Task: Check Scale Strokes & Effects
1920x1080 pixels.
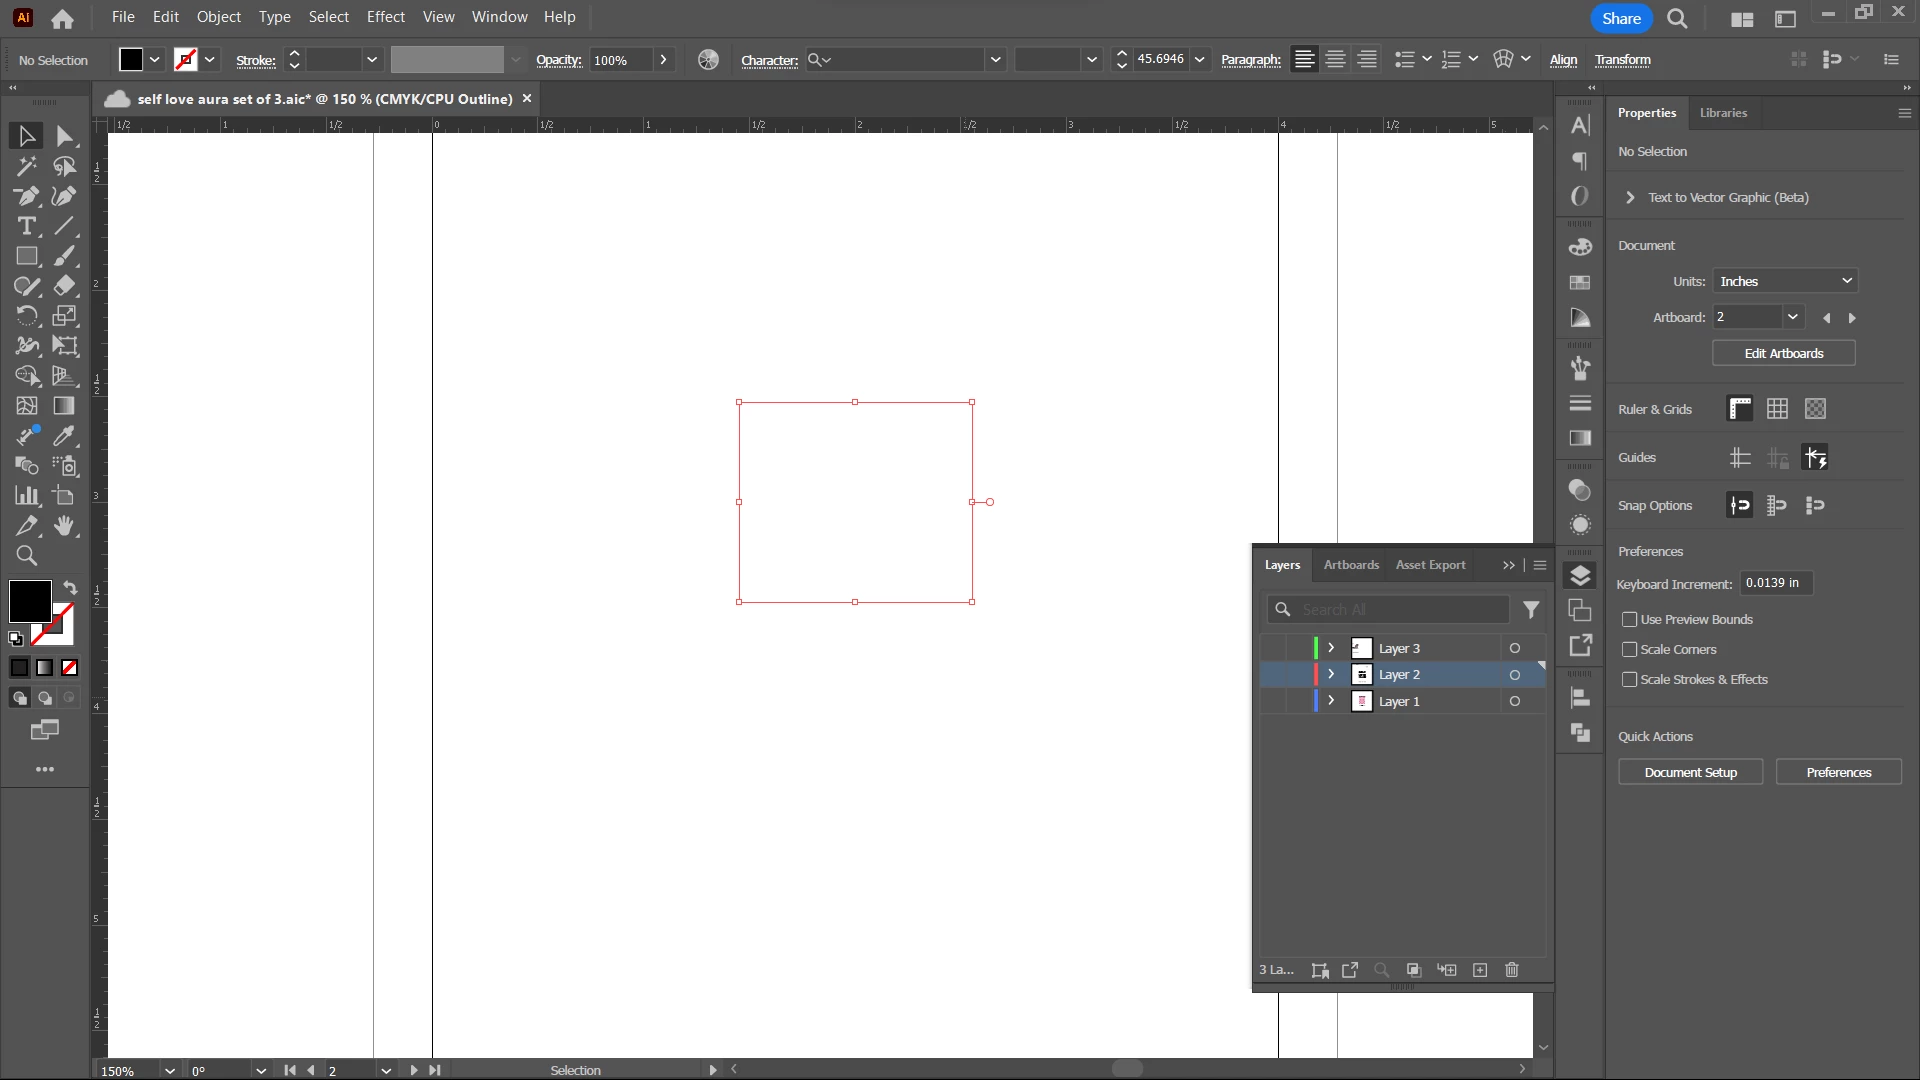Action: pos(1629,680)
